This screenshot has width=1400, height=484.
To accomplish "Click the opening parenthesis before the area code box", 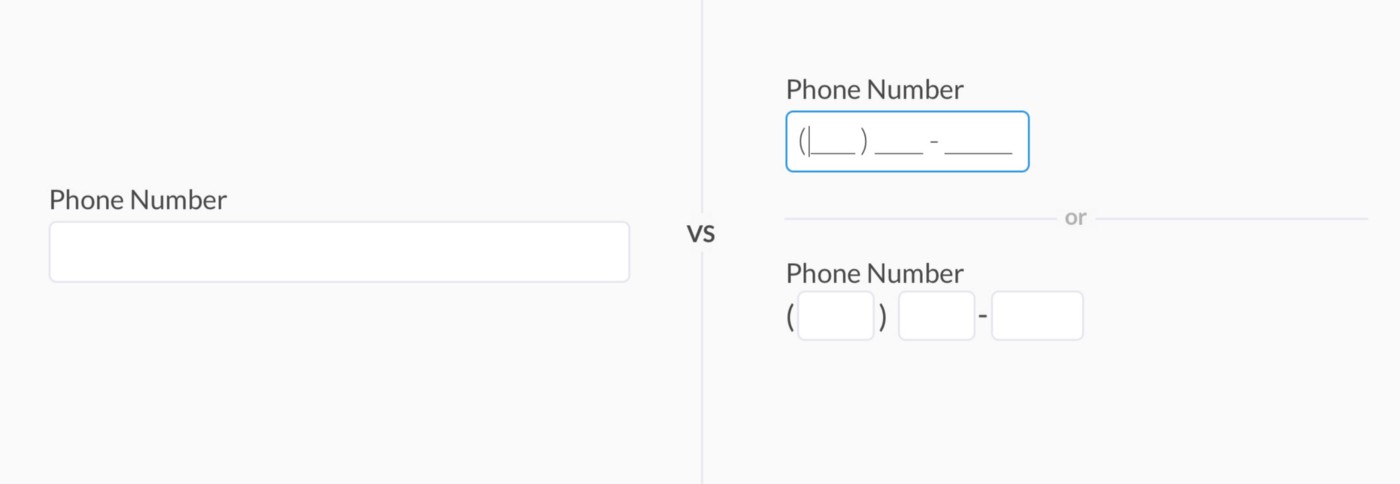I will [790, 317].
